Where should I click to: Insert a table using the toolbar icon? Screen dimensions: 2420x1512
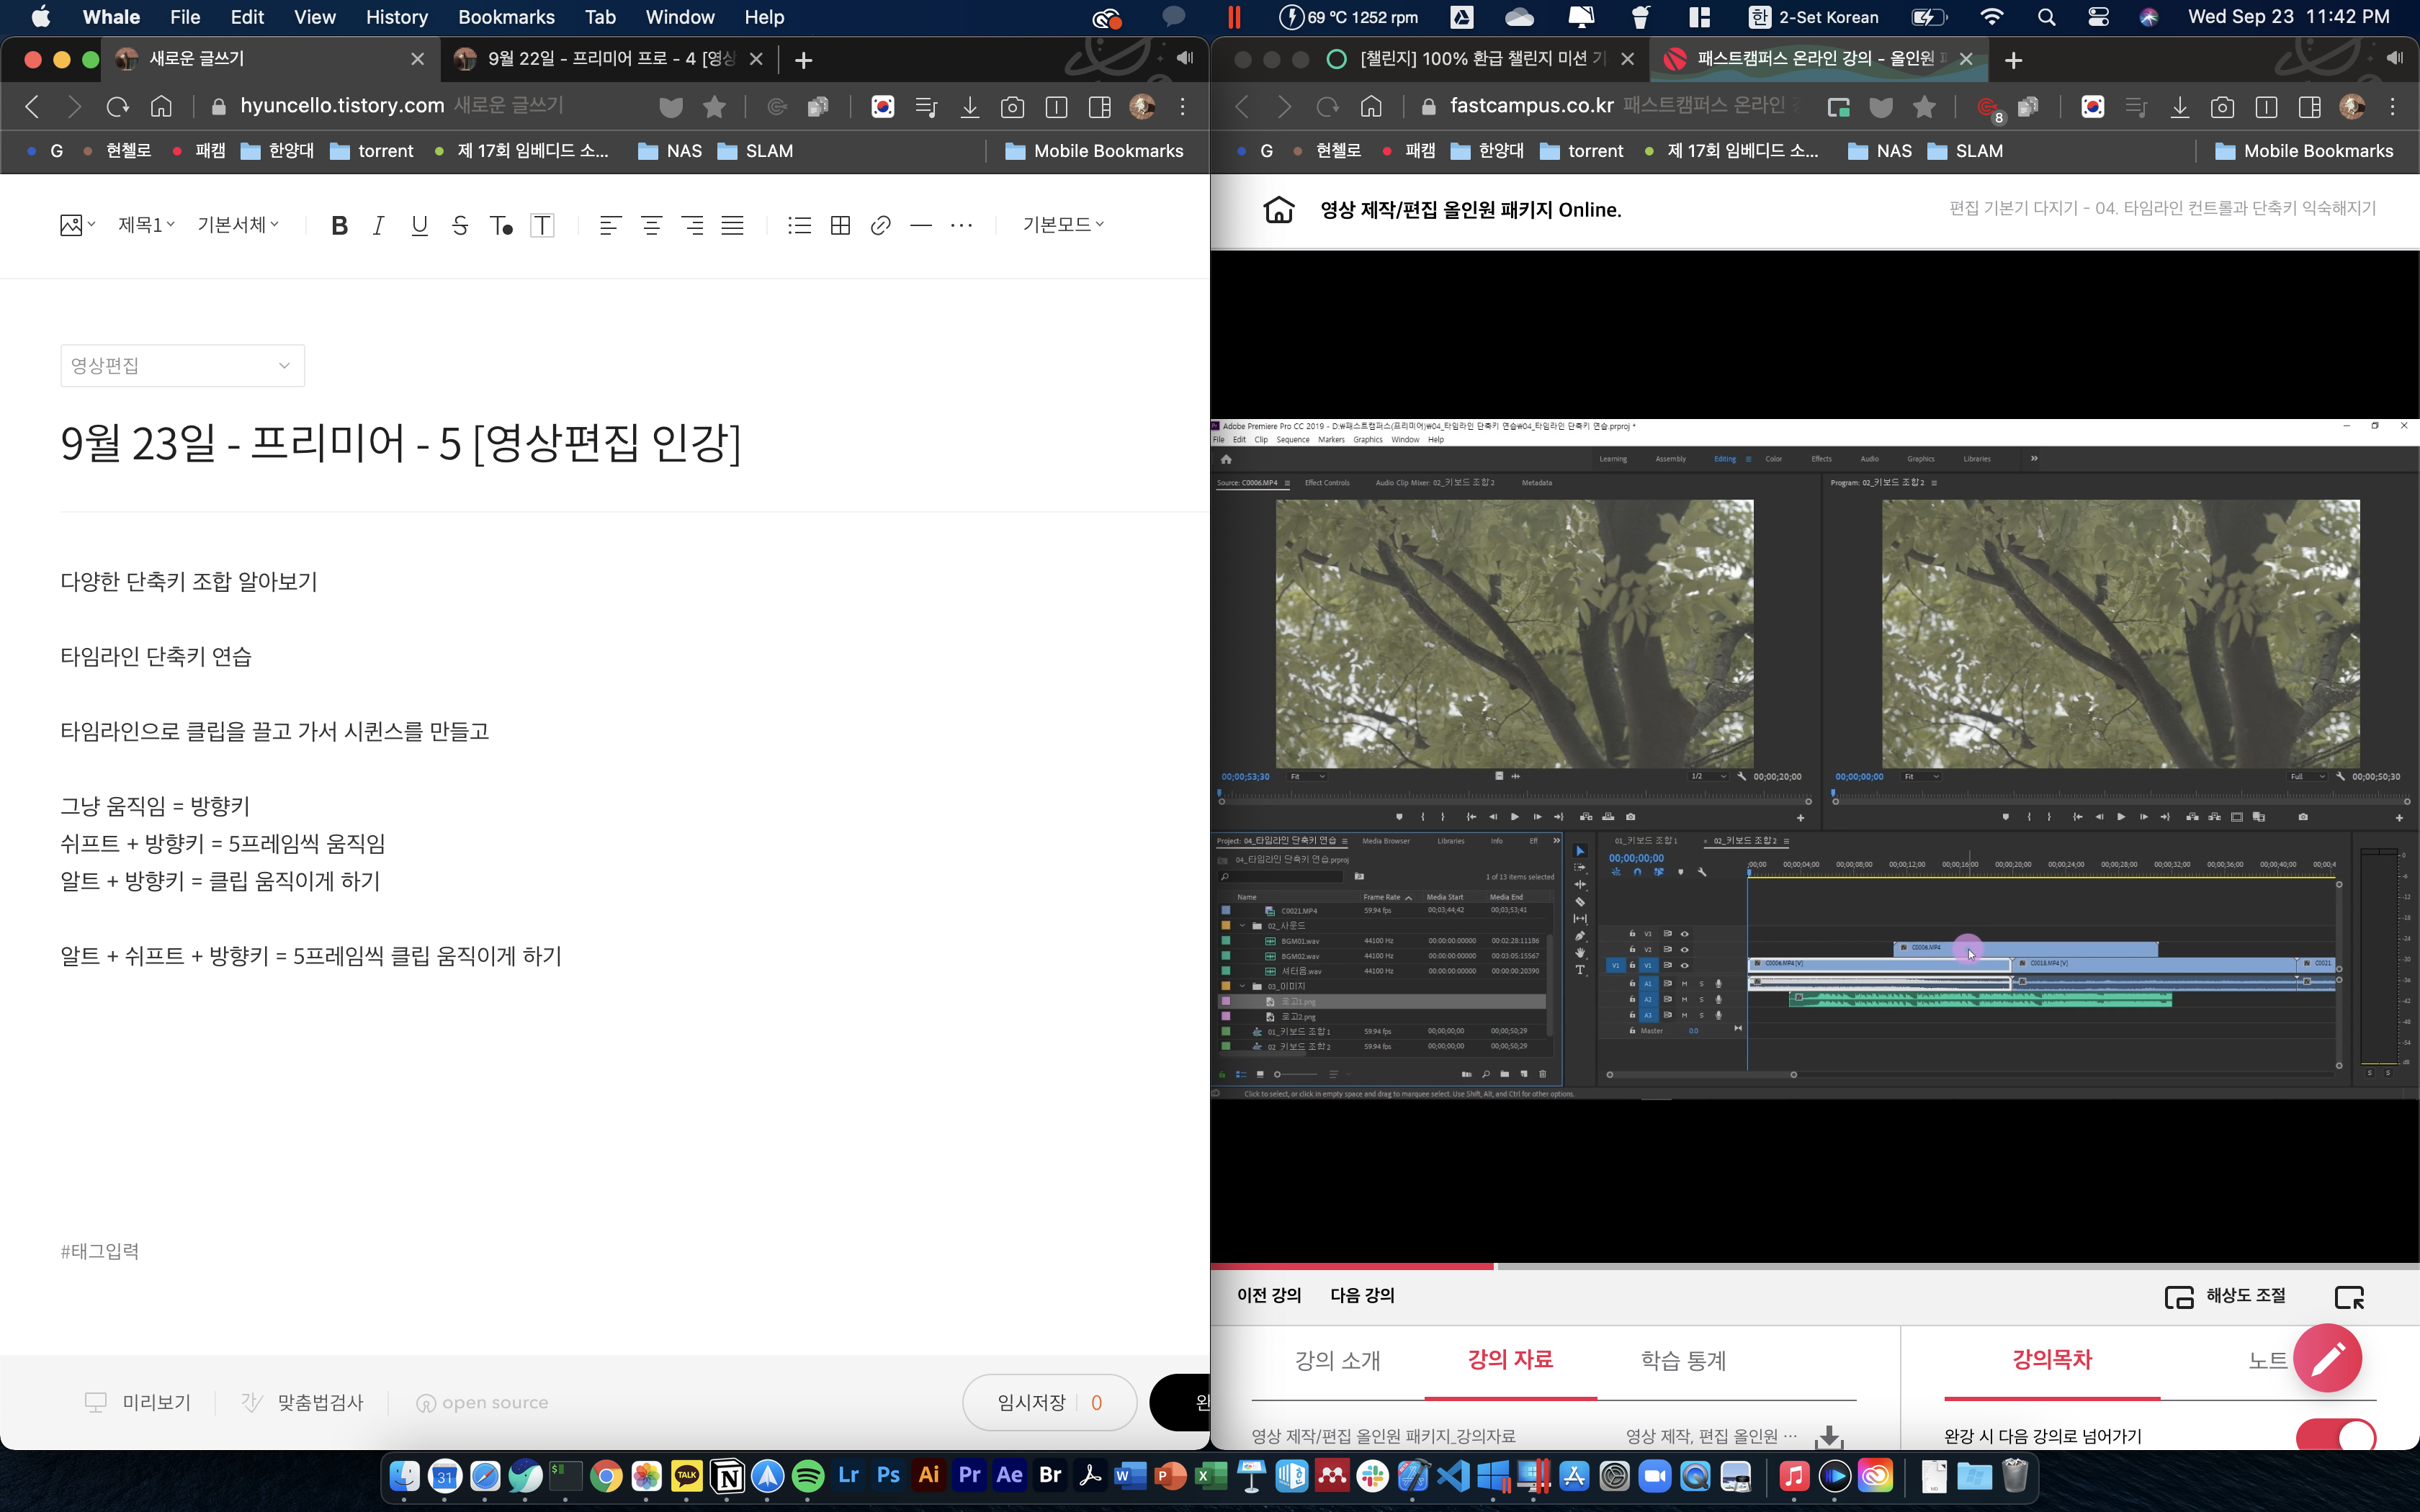click(840, 225)
